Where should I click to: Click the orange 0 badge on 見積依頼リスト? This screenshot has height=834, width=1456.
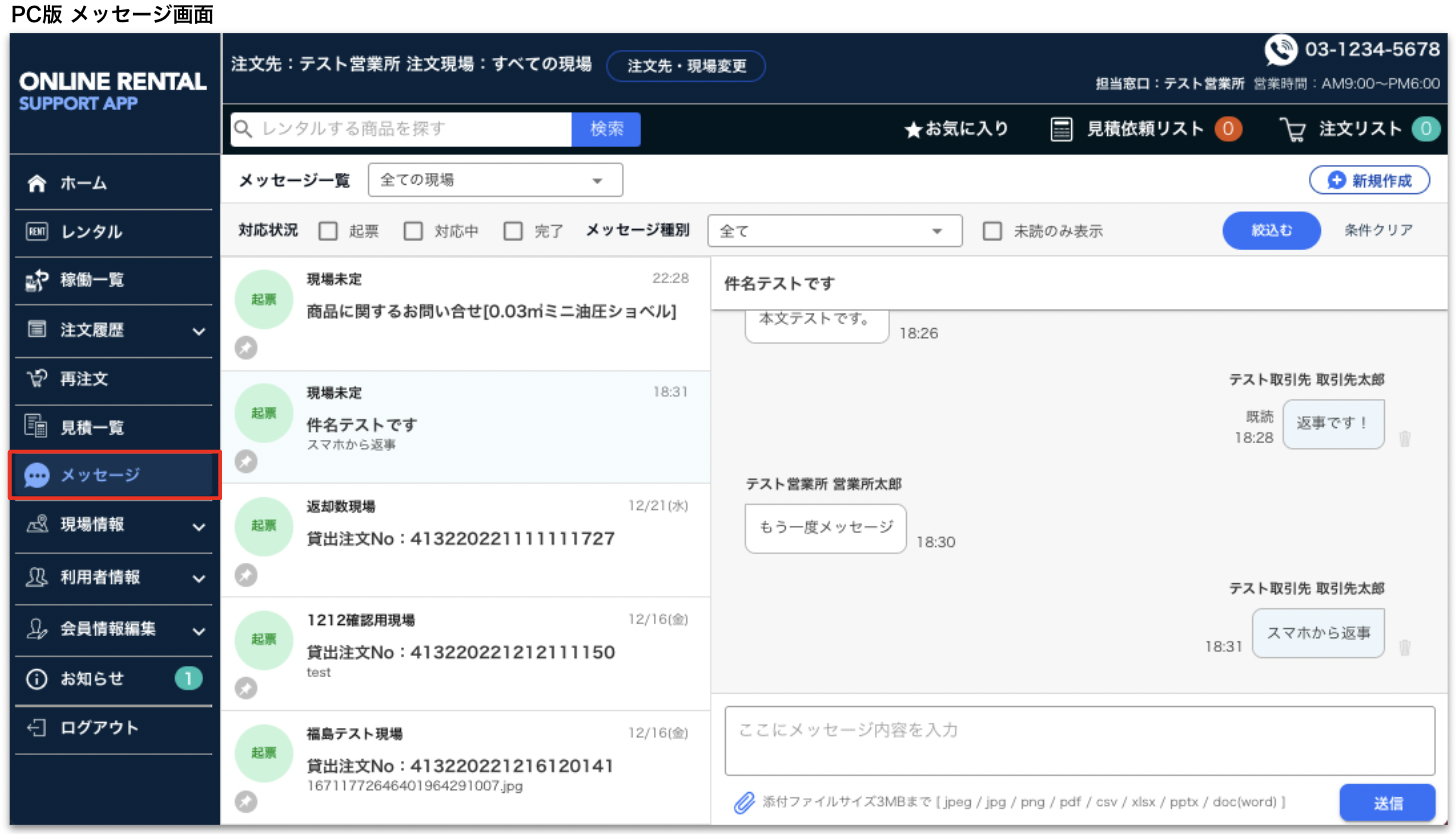(1228, 129)
